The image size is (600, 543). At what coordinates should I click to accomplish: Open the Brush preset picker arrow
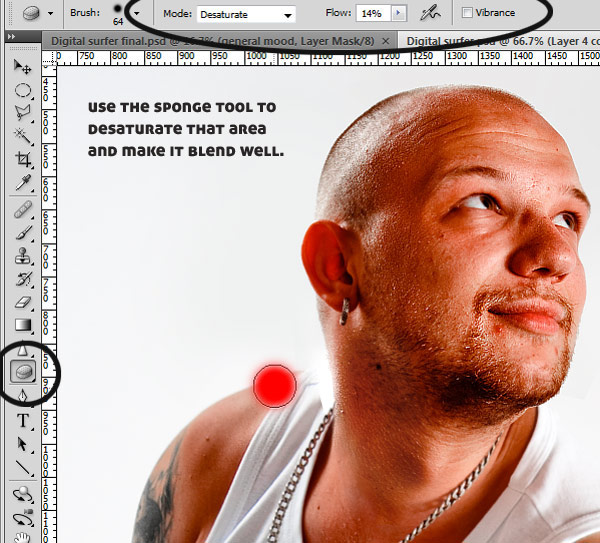point(136,13)
